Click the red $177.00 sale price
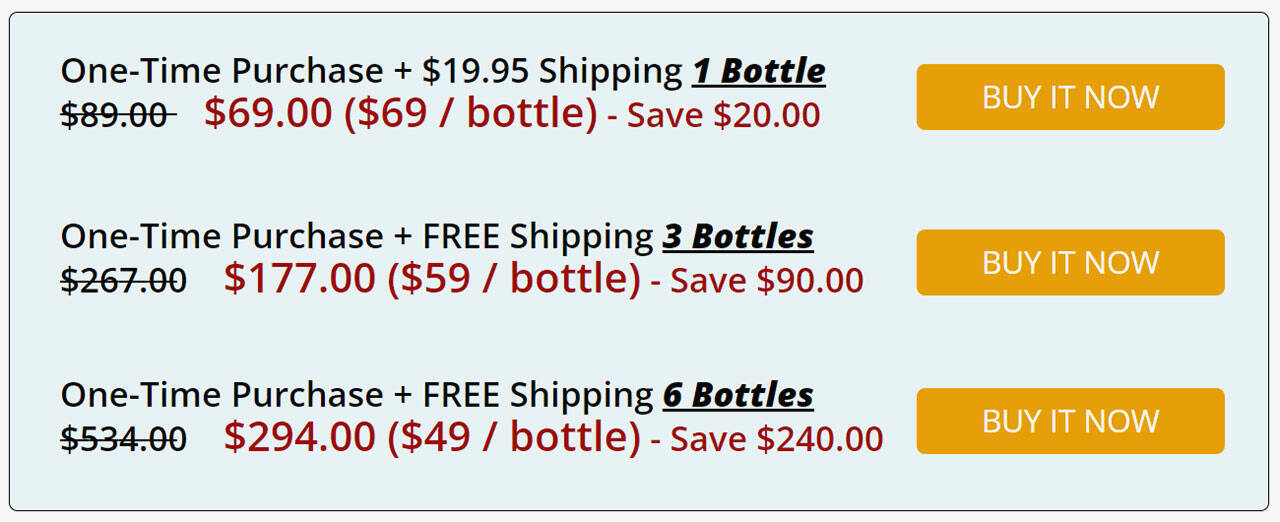The image size is (1280, 522). tap(299, 278)
